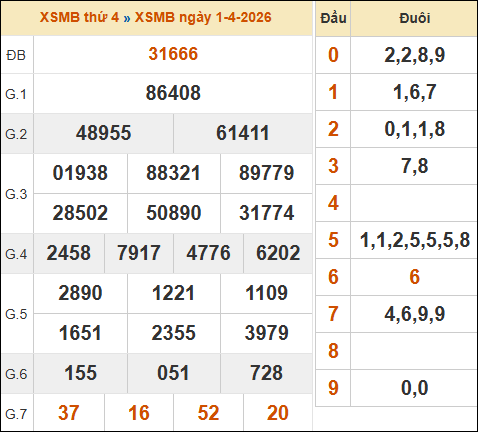Select G.2 number 48955
This screenshot has width=478, height=432.
tap(103, 133)
